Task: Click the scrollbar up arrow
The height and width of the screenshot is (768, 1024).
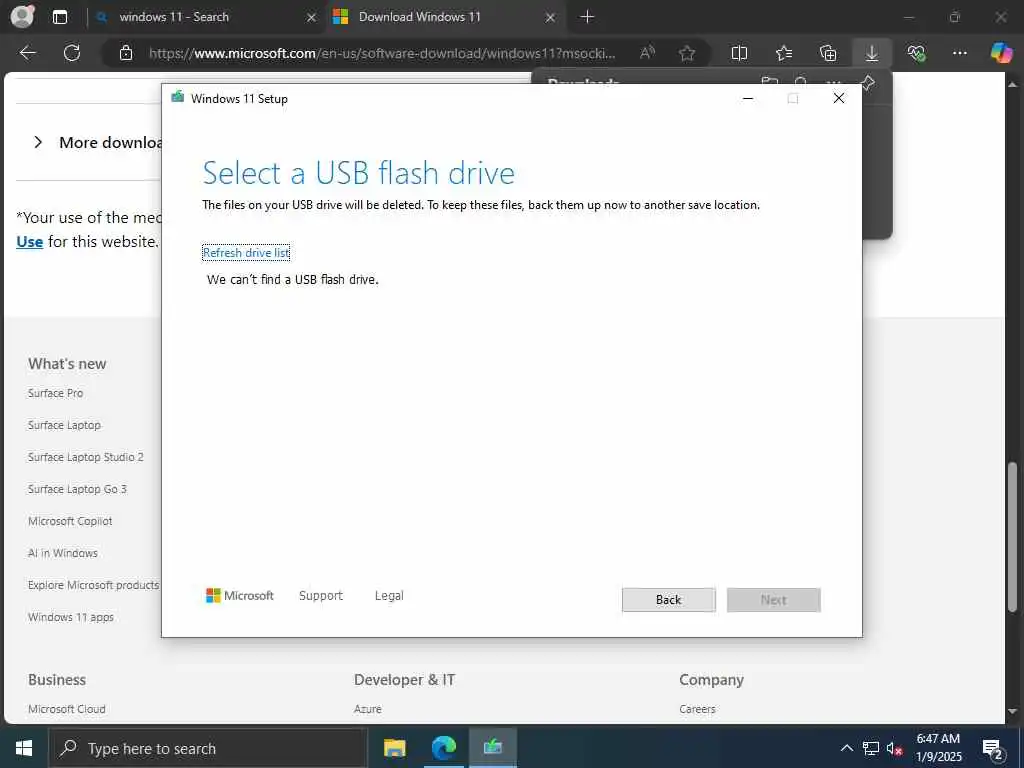Action: click(1013, 85)
